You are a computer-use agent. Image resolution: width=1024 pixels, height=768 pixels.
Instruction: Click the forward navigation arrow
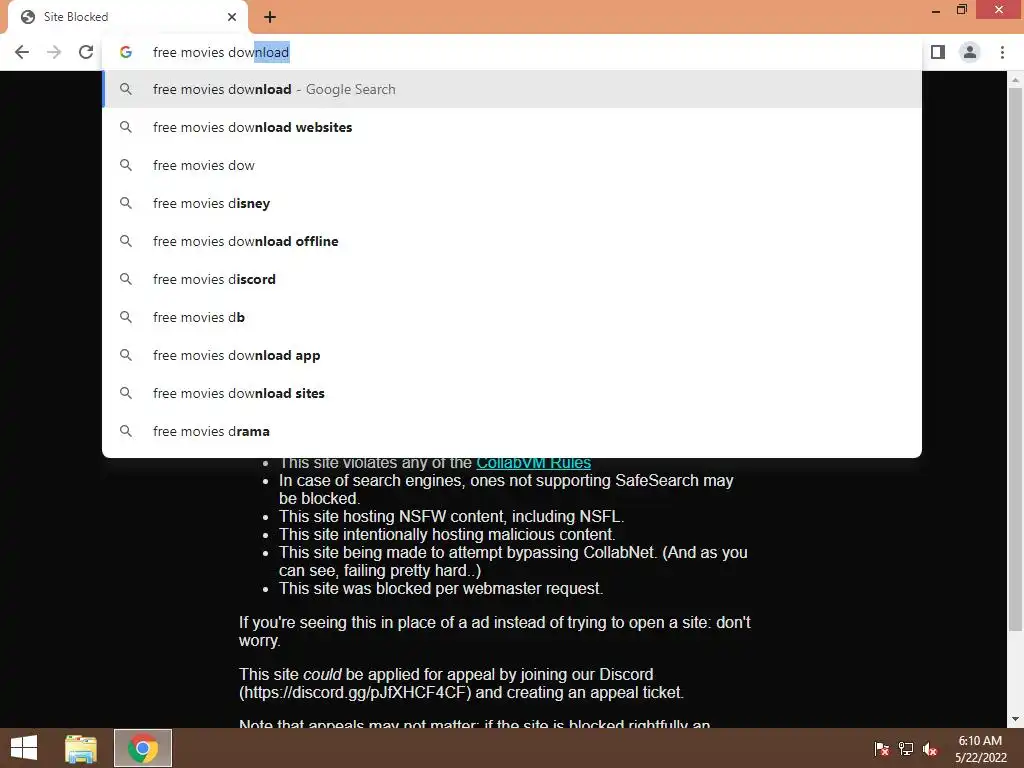[54, 52]
